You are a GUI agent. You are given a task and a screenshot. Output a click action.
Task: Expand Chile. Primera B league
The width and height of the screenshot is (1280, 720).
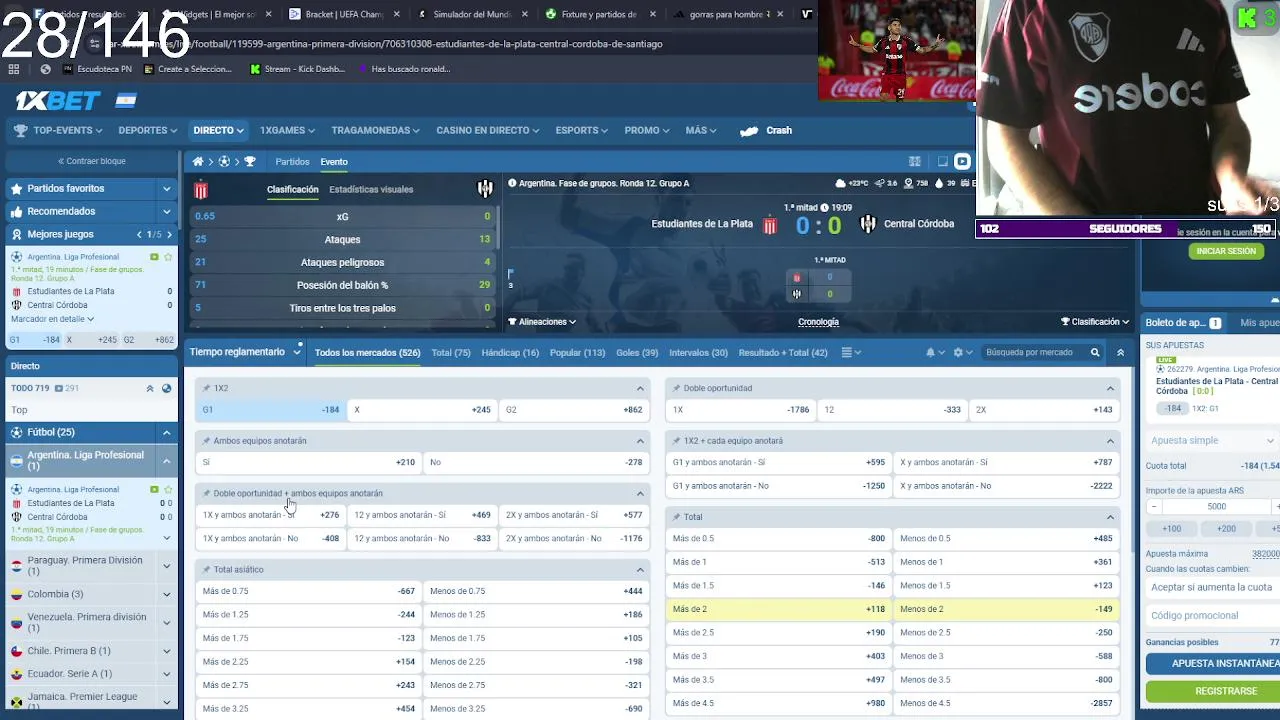[166, 651]
